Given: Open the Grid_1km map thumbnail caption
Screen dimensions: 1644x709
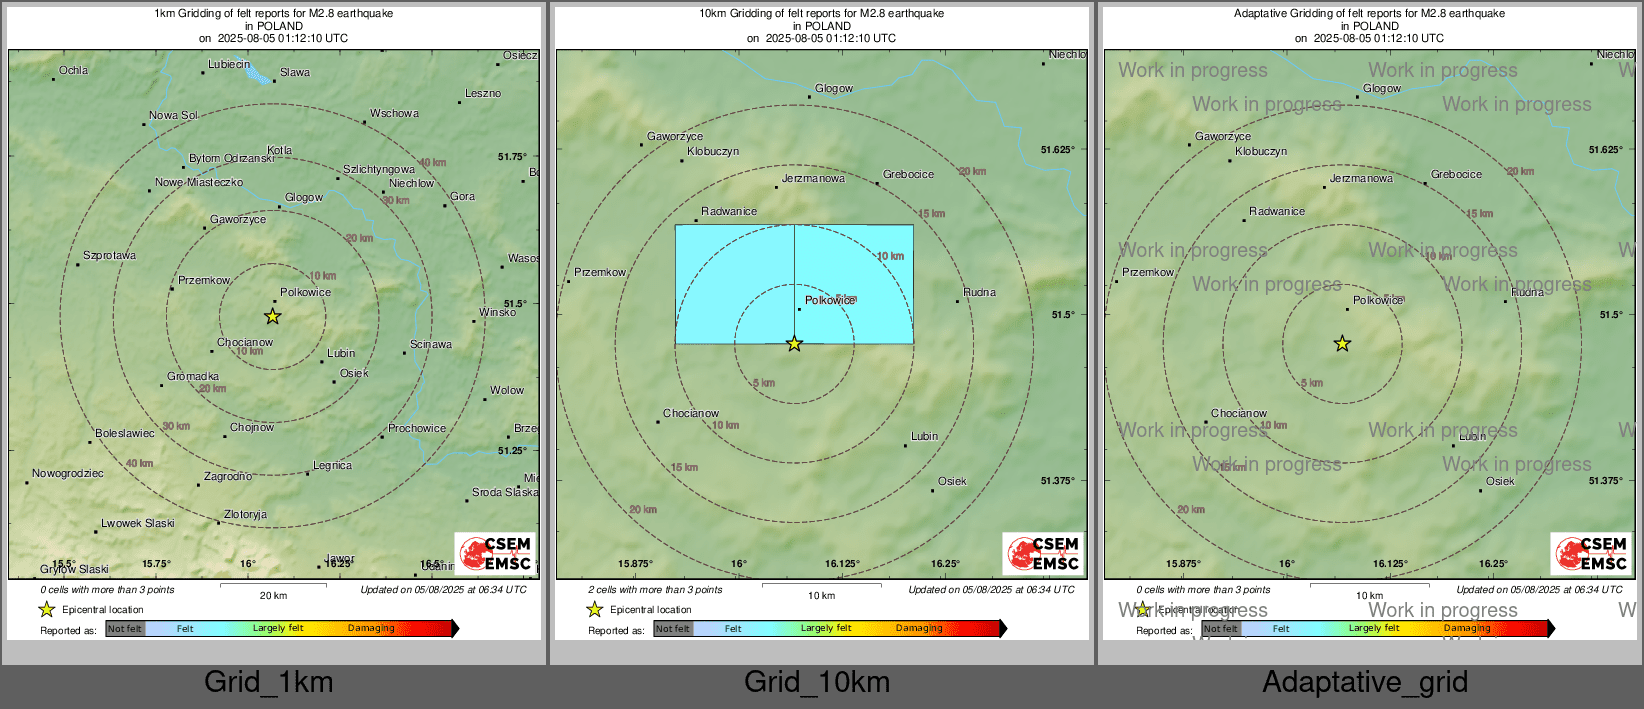Looking at the screenshot, I should (268, 682).
